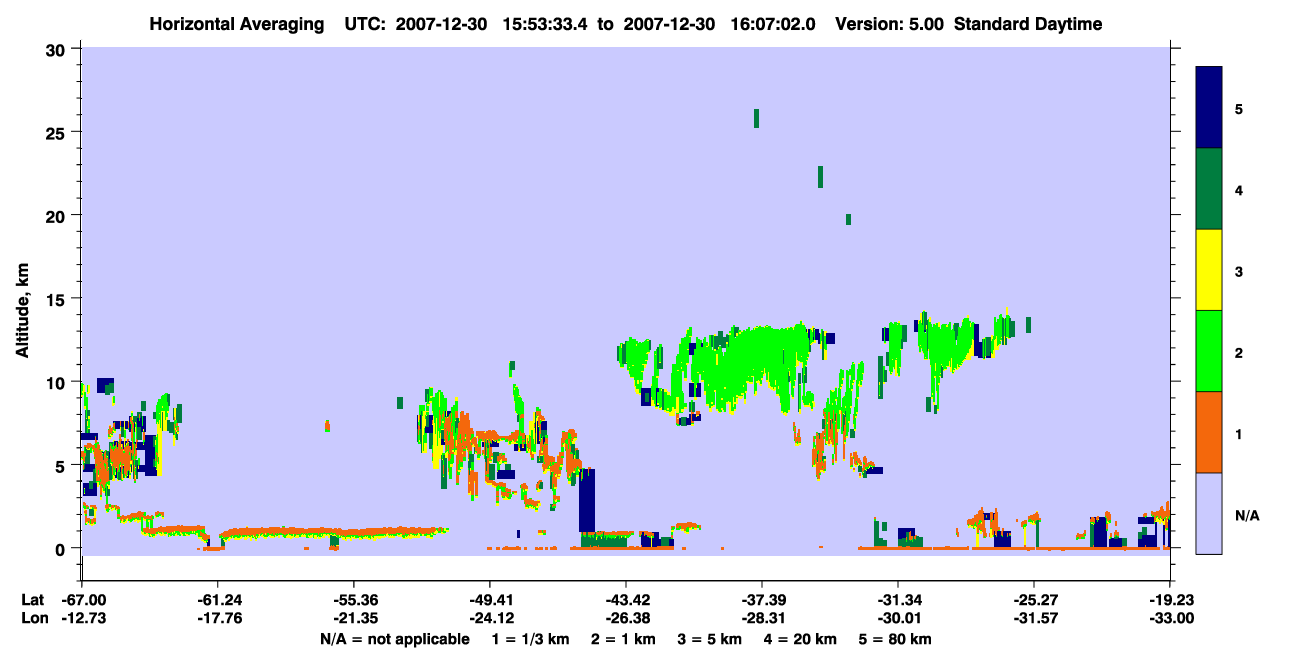The height and width of the screenshot is (667, 1300).
Task: Click the 'Lon' row label
Action: (33, 618)
